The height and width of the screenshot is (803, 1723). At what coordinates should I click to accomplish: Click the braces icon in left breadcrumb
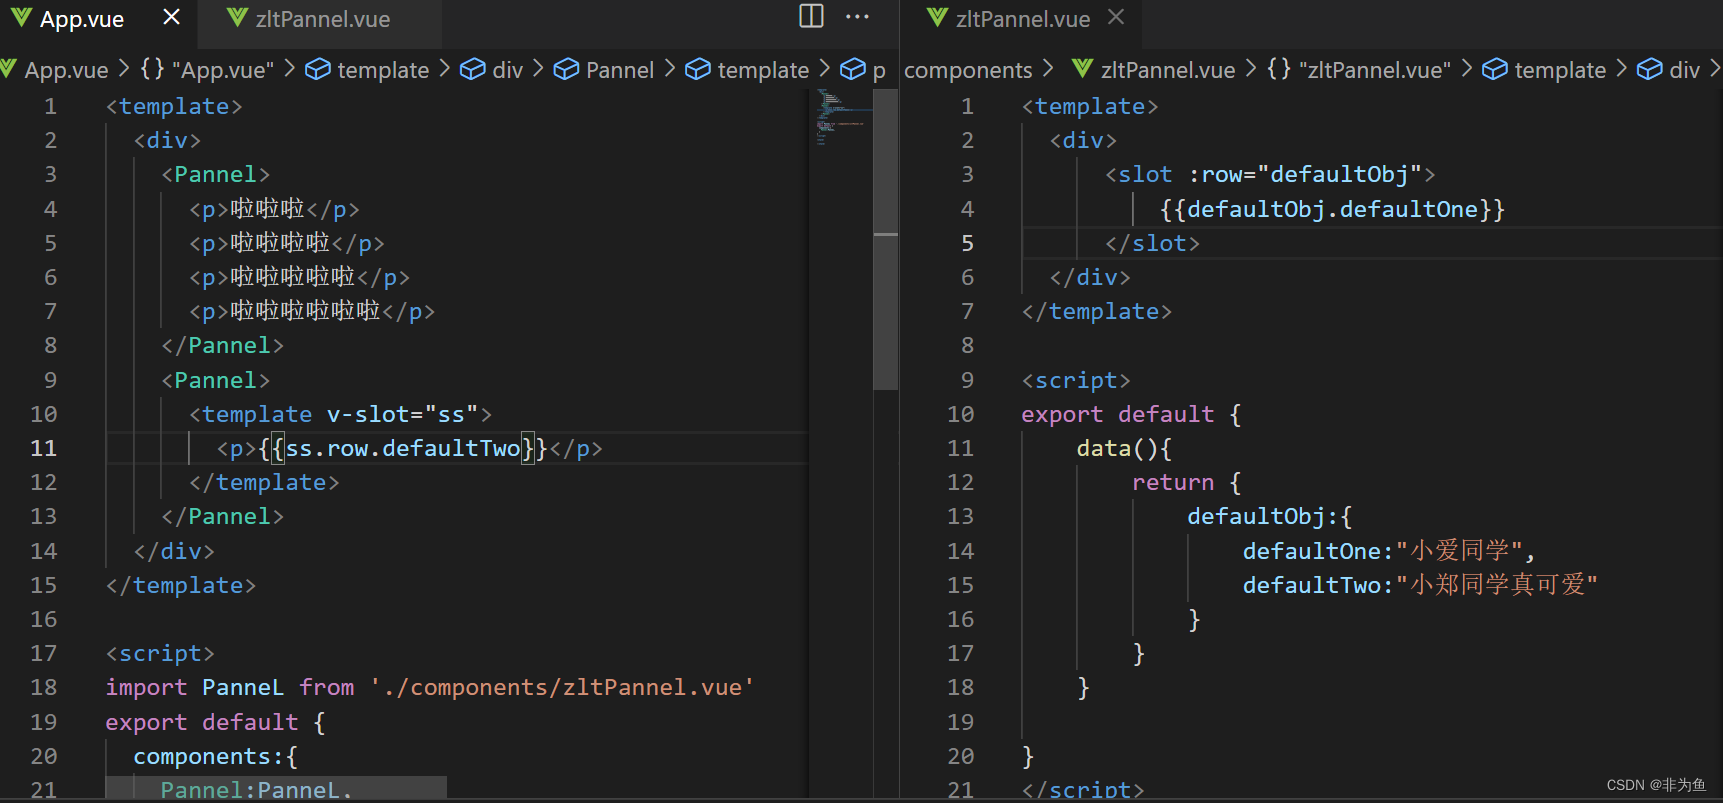pos(152,69)
